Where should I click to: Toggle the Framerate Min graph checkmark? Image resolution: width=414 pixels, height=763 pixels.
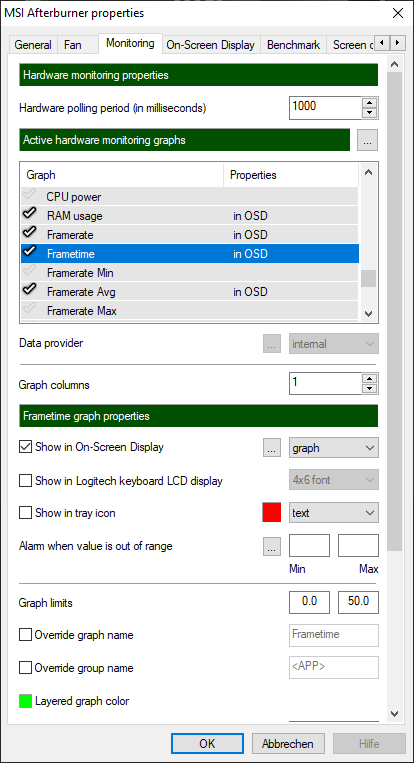click(x=30, y=271)
